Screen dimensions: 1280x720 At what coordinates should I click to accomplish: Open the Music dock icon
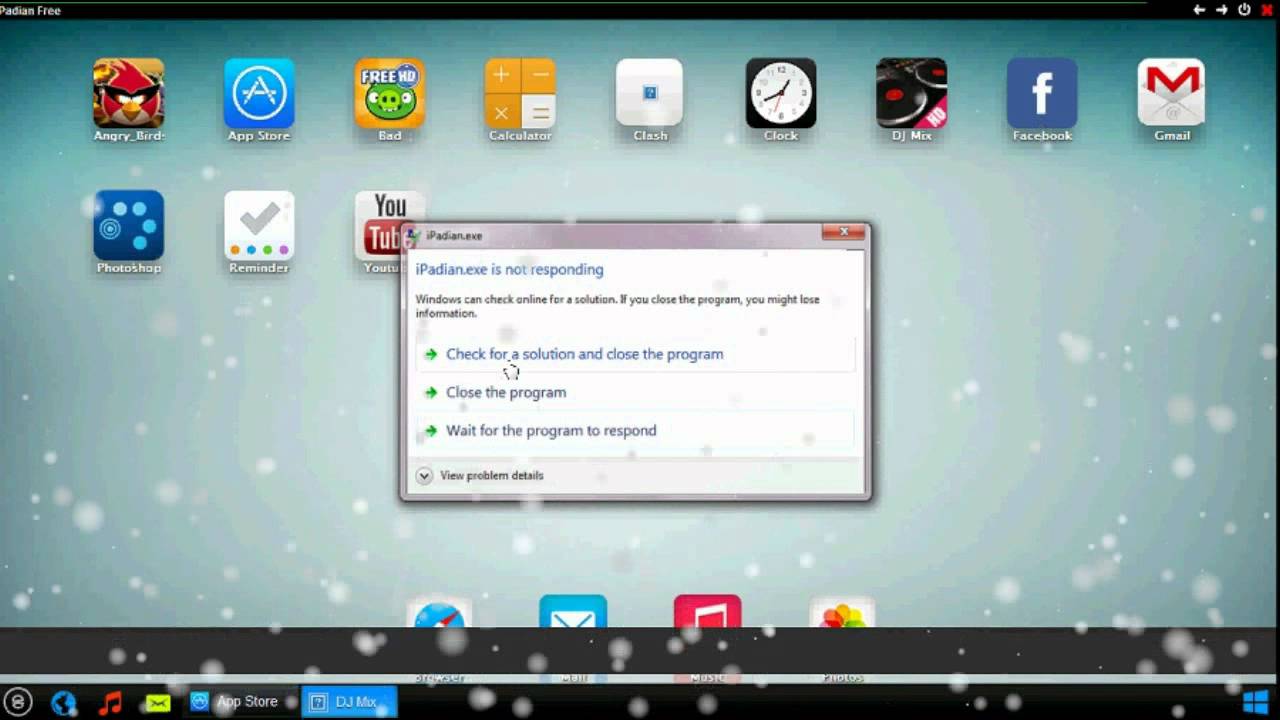coord(707,611)
